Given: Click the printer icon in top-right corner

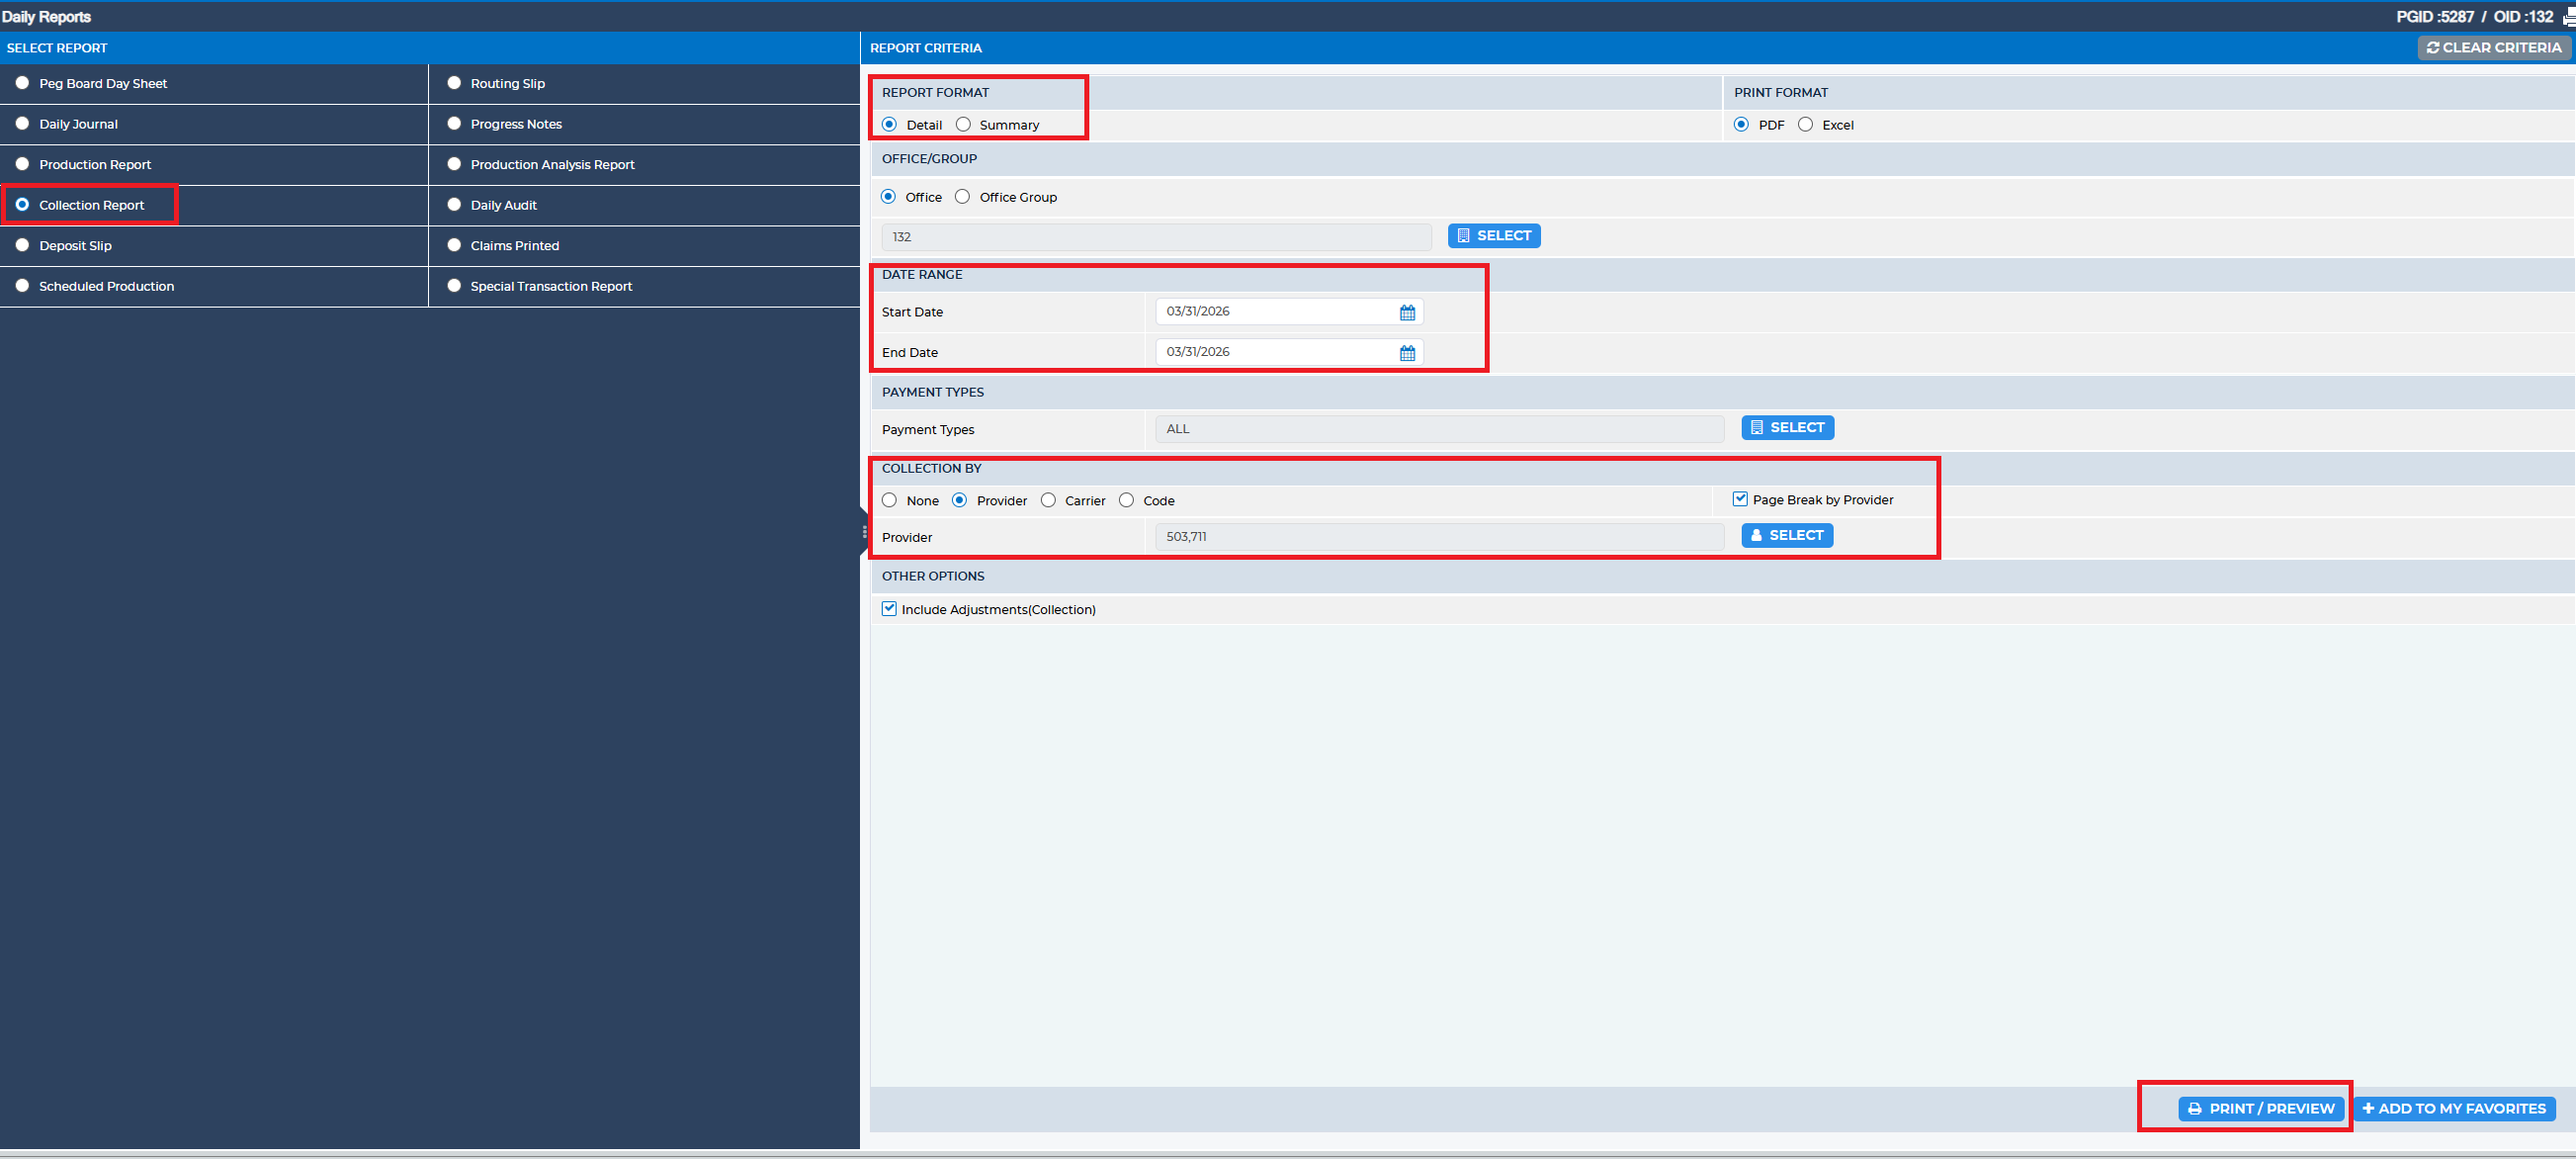Looking at the screenshot, I should click(2568, 17).
